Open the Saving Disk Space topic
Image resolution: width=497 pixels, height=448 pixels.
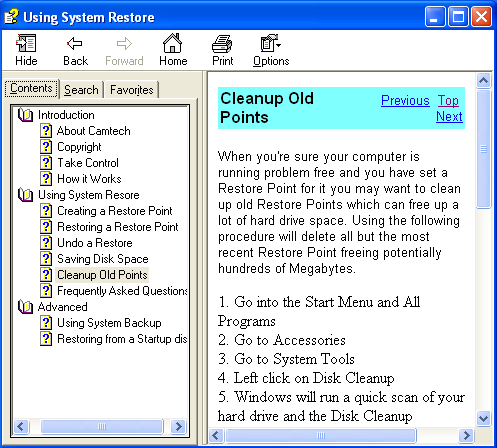(103, 259)
